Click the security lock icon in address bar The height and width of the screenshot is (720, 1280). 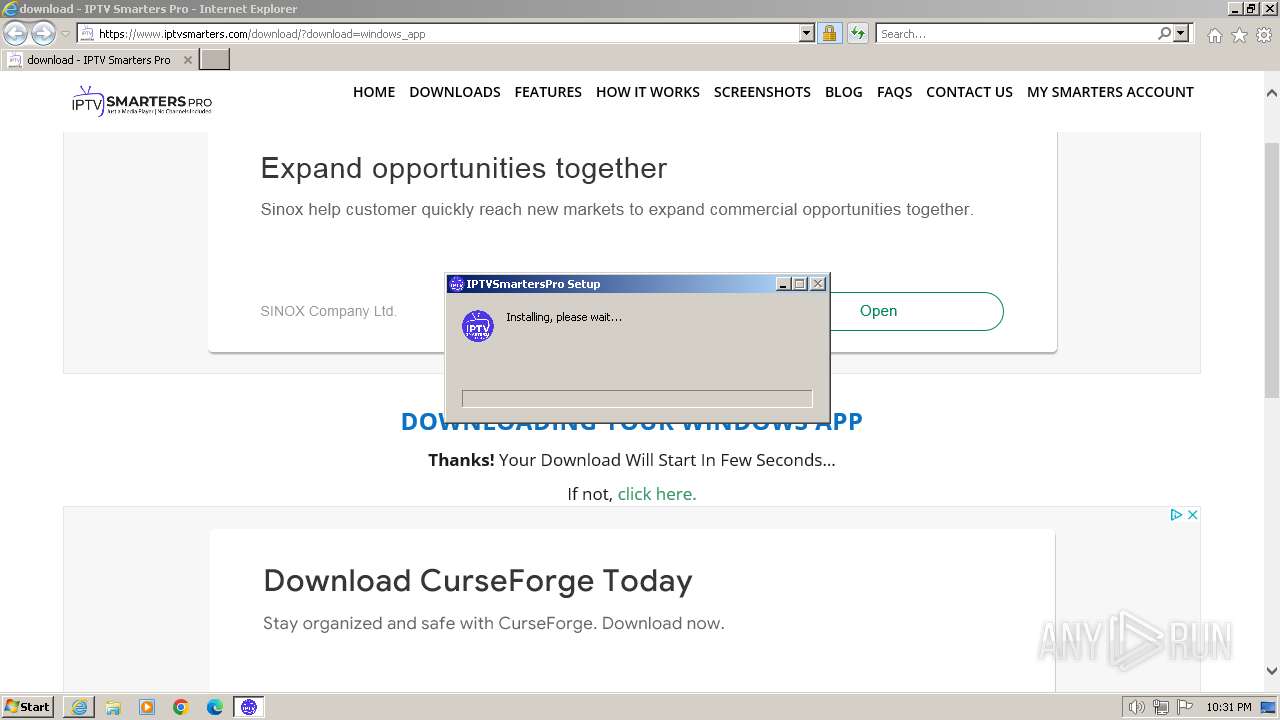829,33
